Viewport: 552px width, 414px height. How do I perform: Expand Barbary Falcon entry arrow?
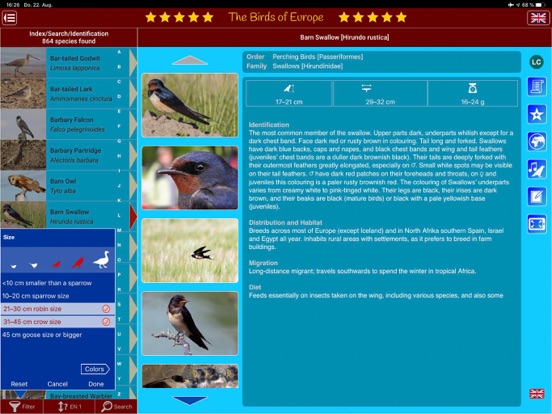pos(133,124)
